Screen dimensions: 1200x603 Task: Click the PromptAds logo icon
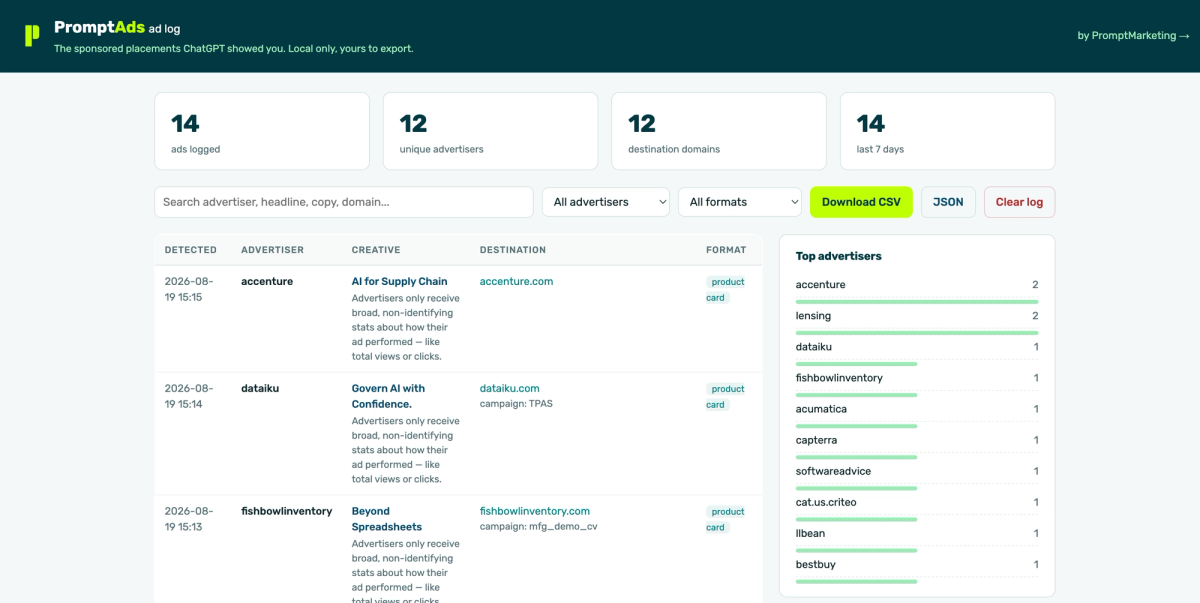[x=32, y=36]
